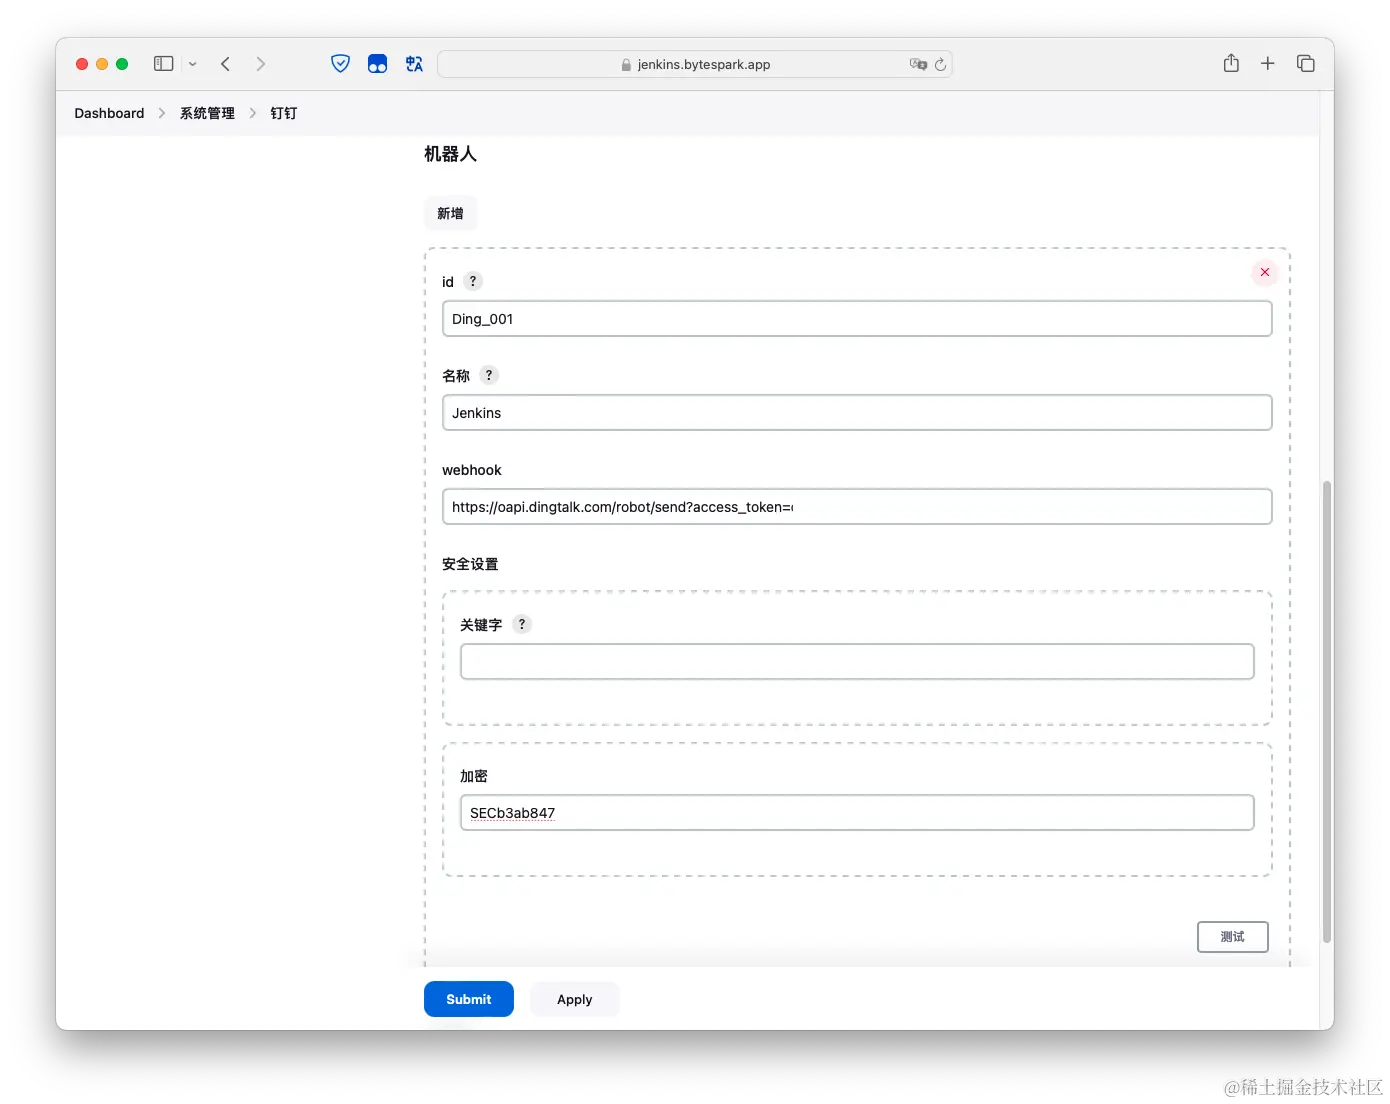Show help for the 名称 field
The height and width of the screenshot is (1104, 1390).
pyautogui.click(x=488, y=375)
